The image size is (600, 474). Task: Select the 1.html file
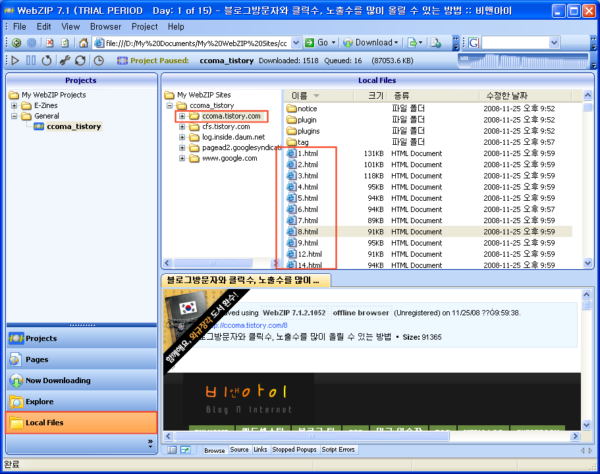coord(308,153)
